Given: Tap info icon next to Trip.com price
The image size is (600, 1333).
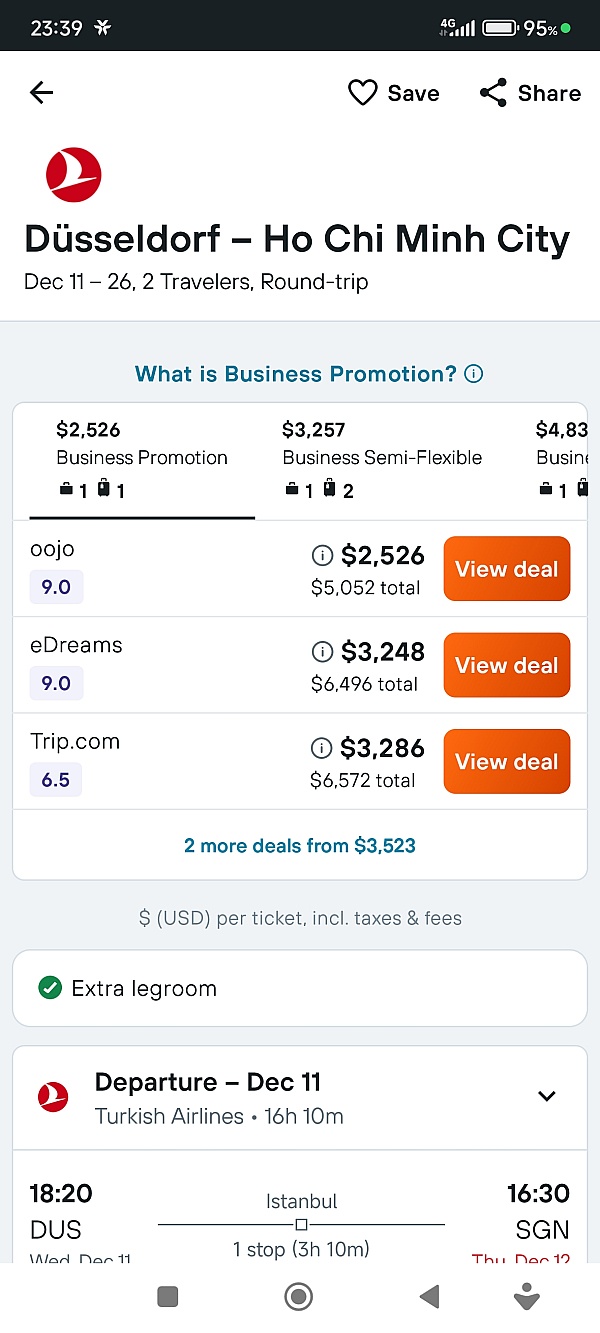Looking at the screenshot, I should tap(322, 748).
